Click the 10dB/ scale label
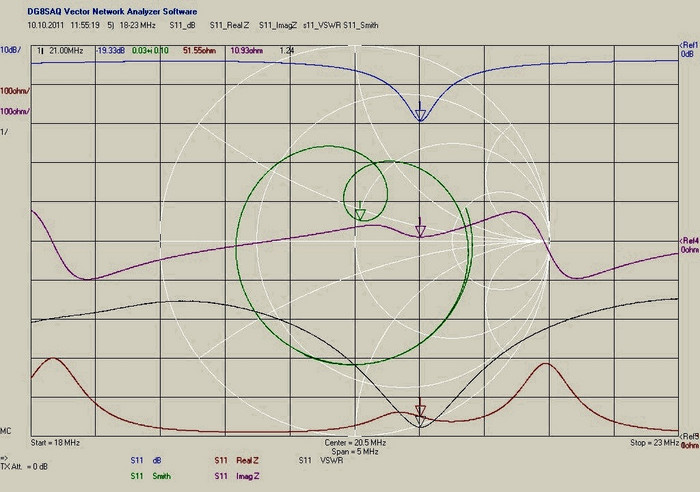 10,50
